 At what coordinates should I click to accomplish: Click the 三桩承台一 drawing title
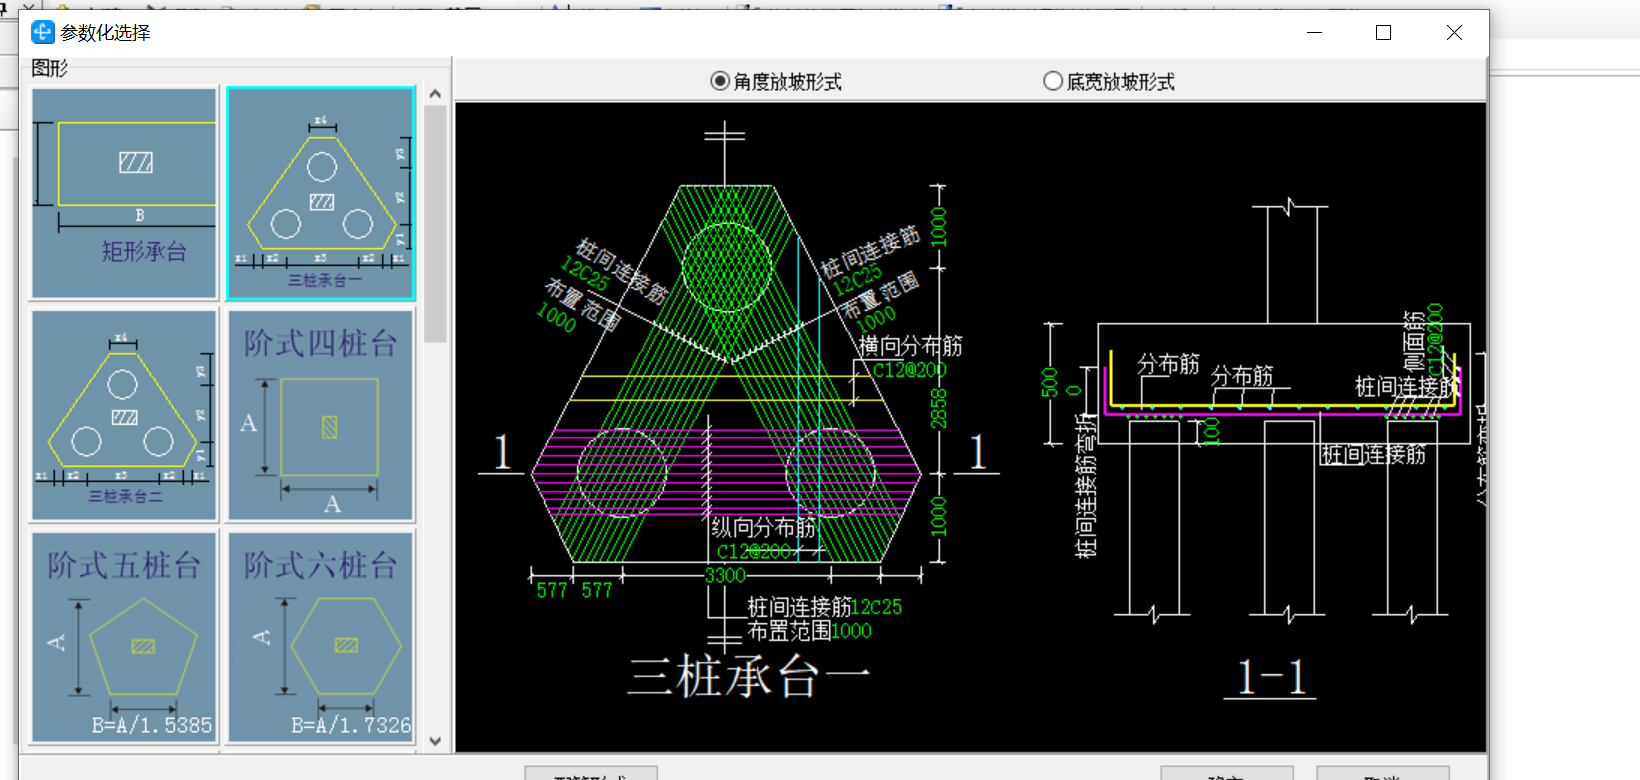[749, 677]
